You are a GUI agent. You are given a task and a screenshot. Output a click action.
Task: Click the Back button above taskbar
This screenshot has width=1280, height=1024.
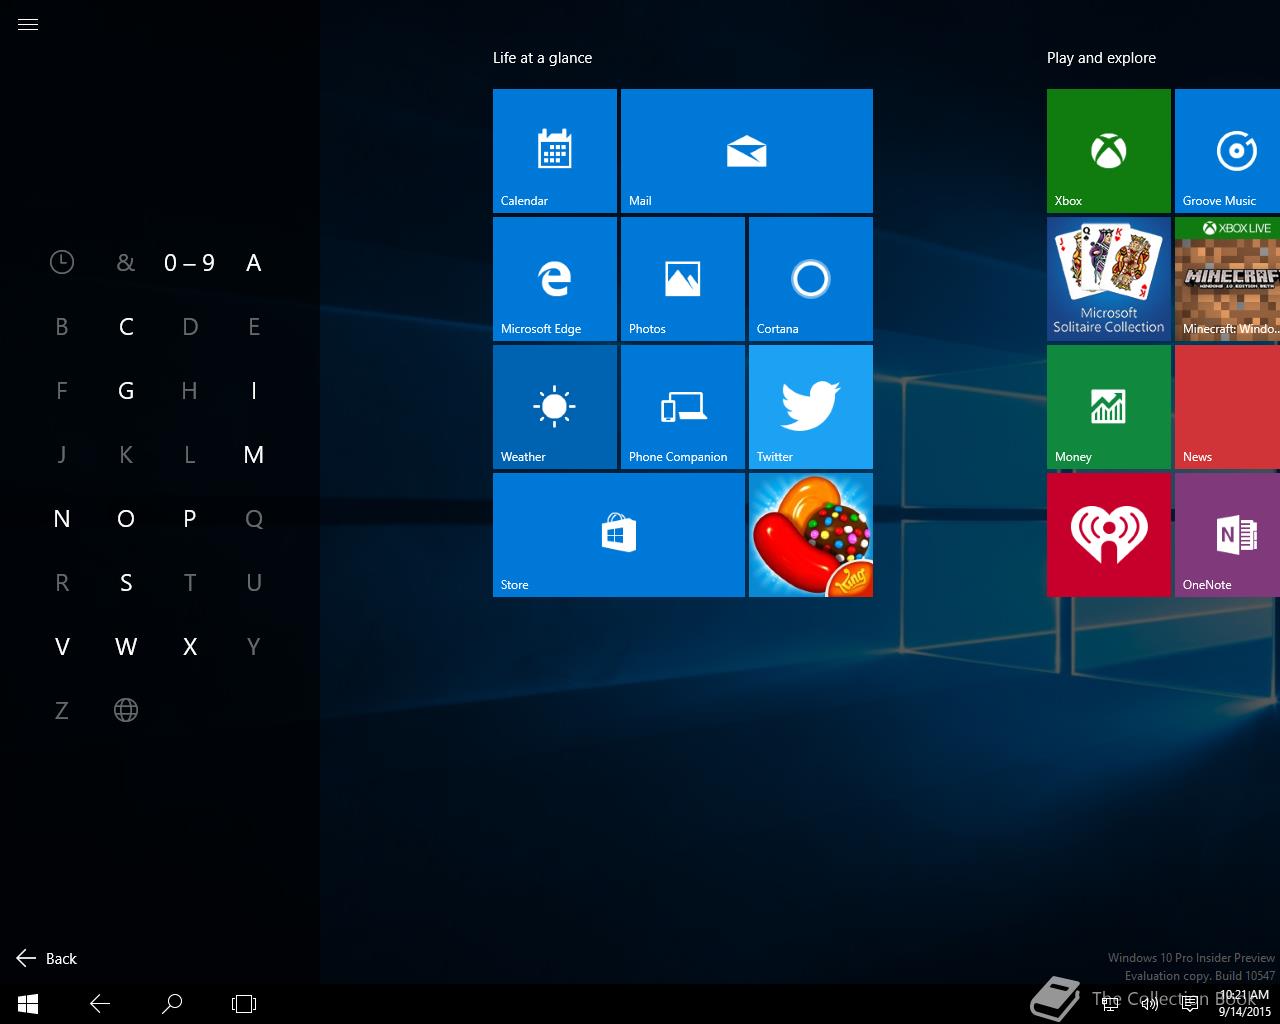point(47,959)
